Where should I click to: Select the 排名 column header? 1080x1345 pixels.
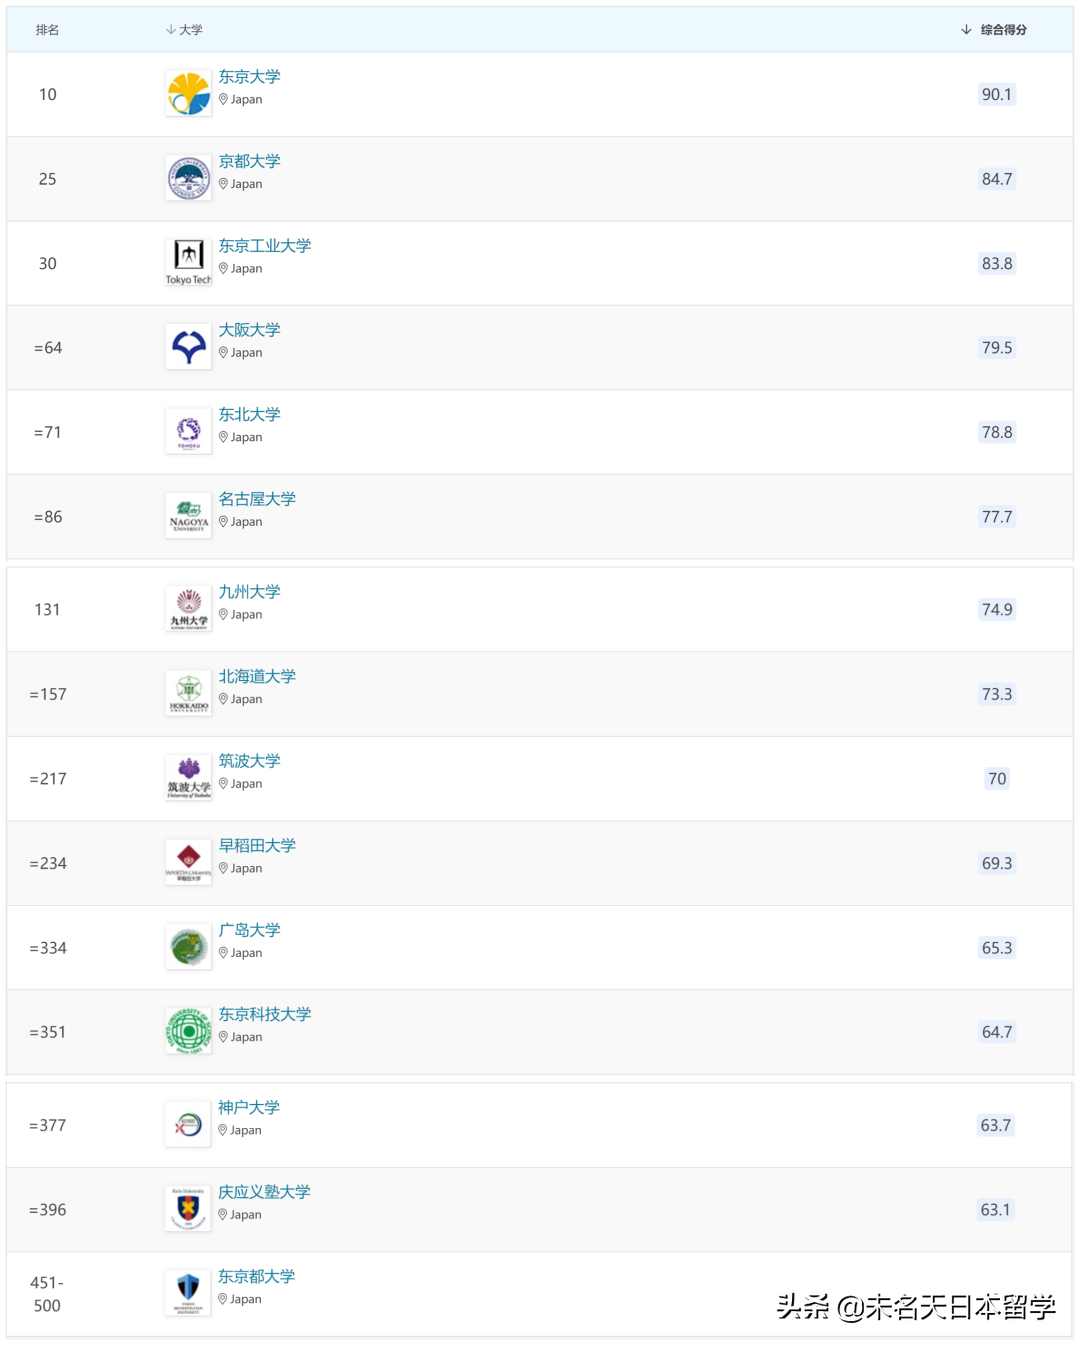(46, 29)
